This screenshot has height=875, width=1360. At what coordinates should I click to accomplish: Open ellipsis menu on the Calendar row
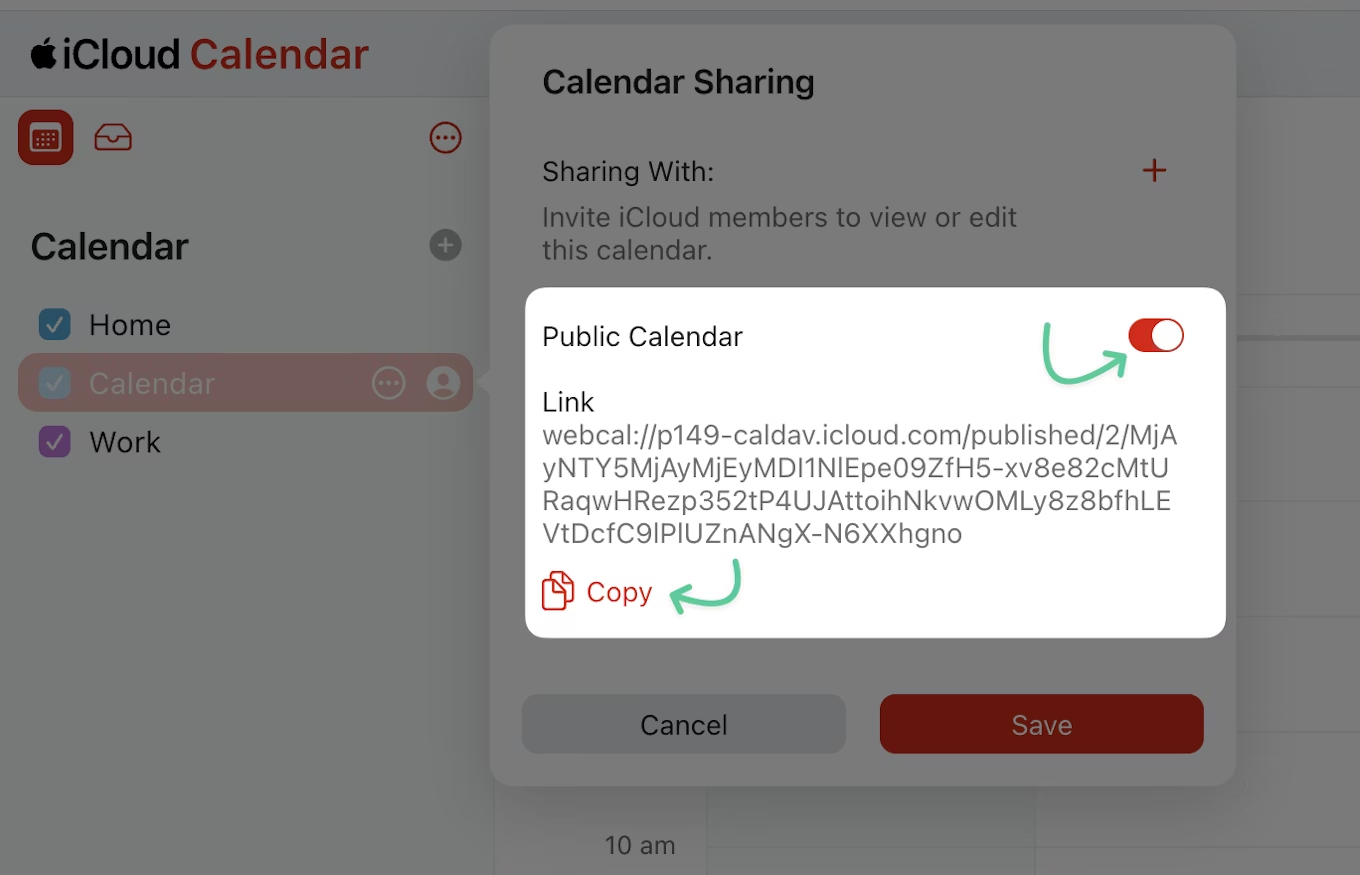coord(388,383)
